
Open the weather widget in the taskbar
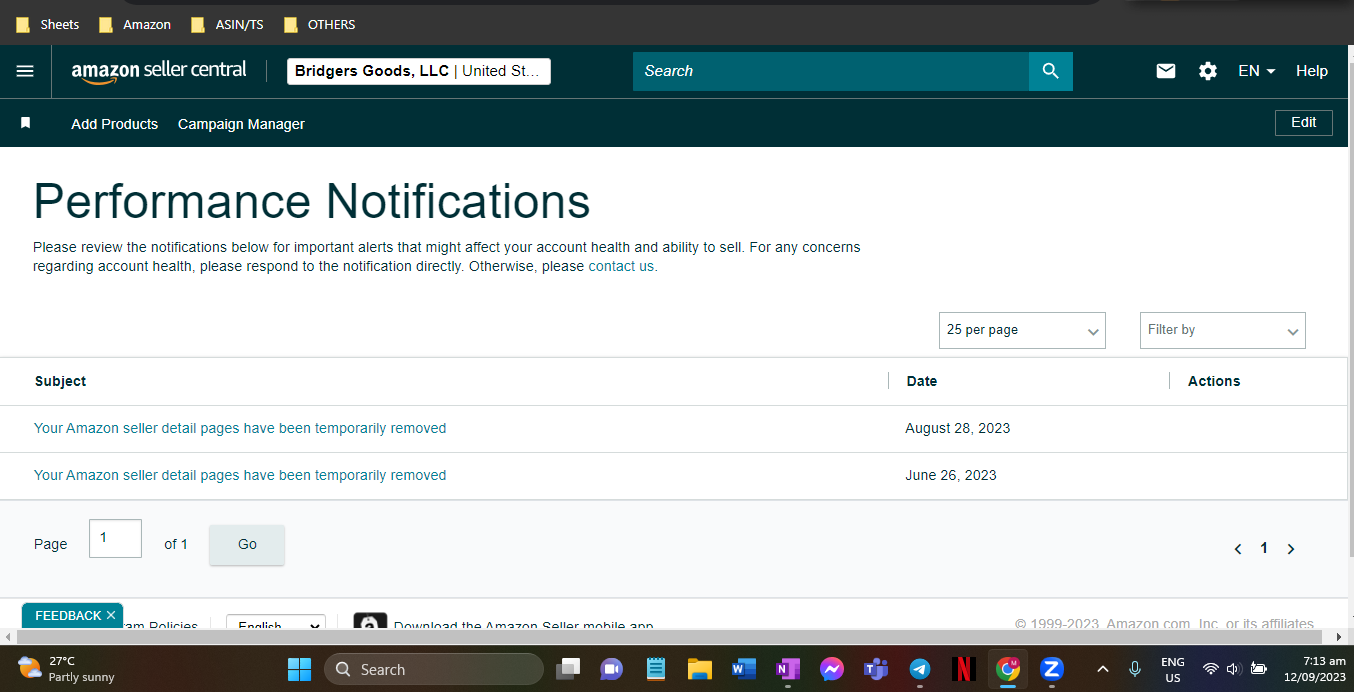click(x=66, y=669)
